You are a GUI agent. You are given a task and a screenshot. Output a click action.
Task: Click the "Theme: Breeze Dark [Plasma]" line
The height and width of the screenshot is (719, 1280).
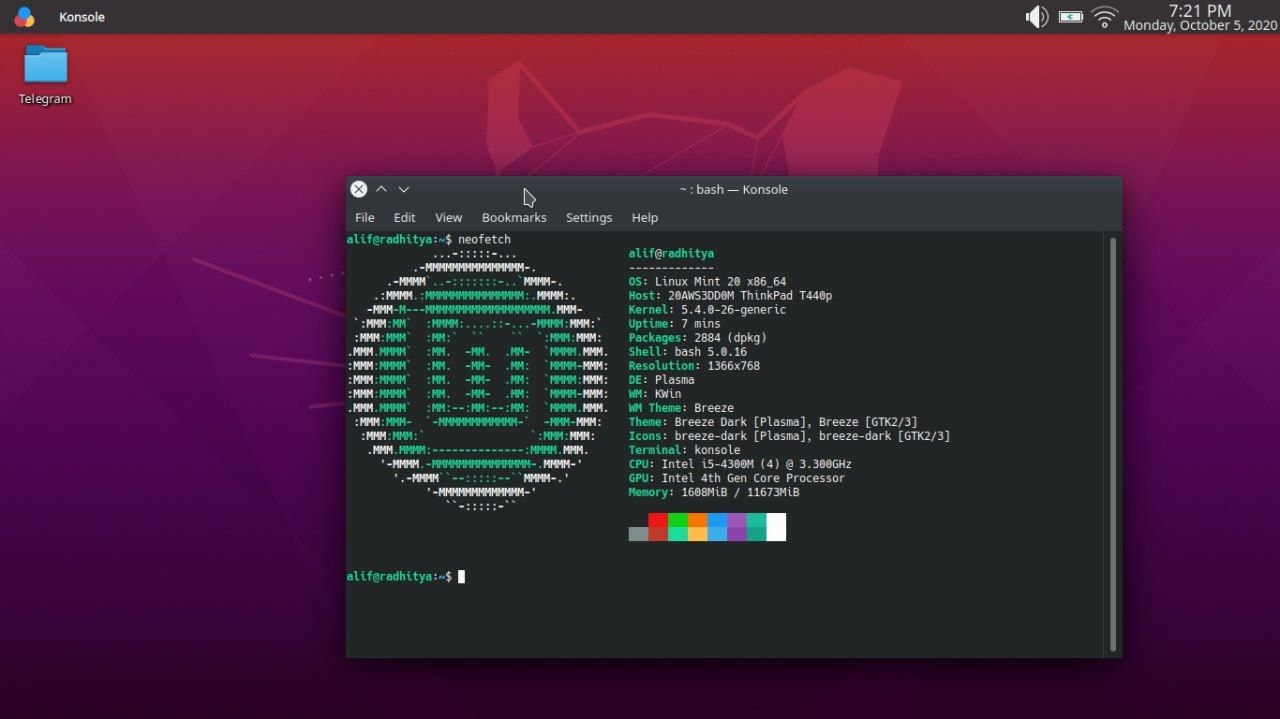pos(773,422)
